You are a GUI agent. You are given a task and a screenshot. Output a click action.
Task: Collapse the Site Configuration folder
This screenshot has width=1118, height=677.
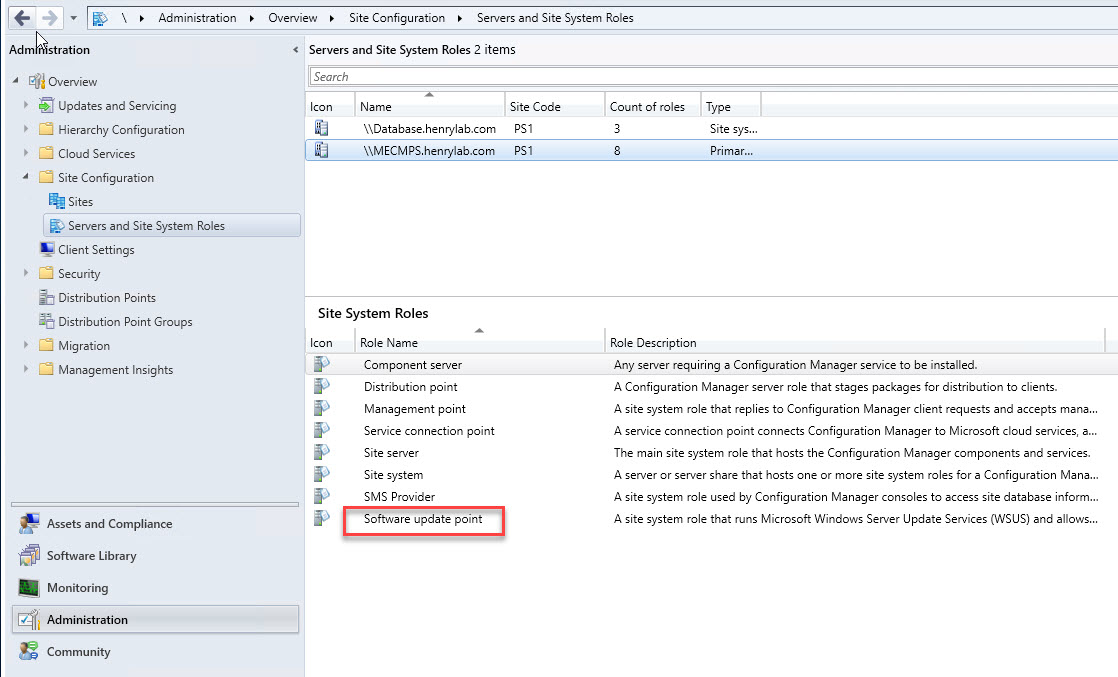(x=27, y=177)
